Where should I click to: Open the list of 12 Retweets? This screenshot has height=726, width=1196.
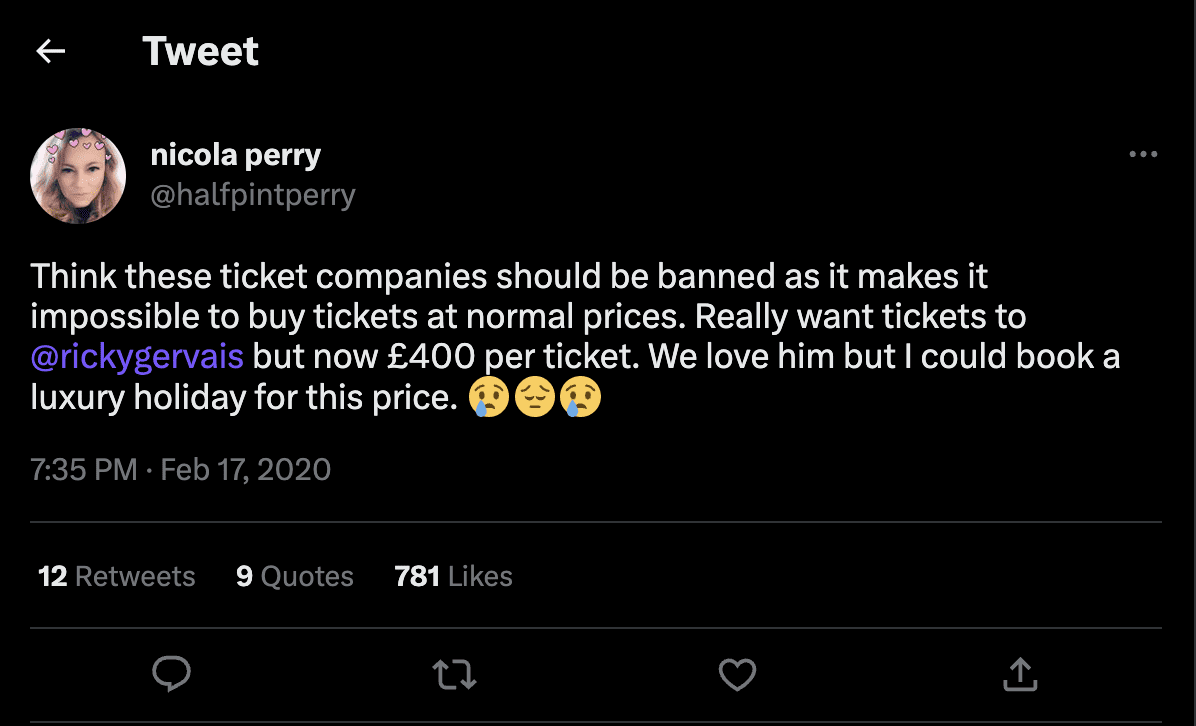[116, 576]
